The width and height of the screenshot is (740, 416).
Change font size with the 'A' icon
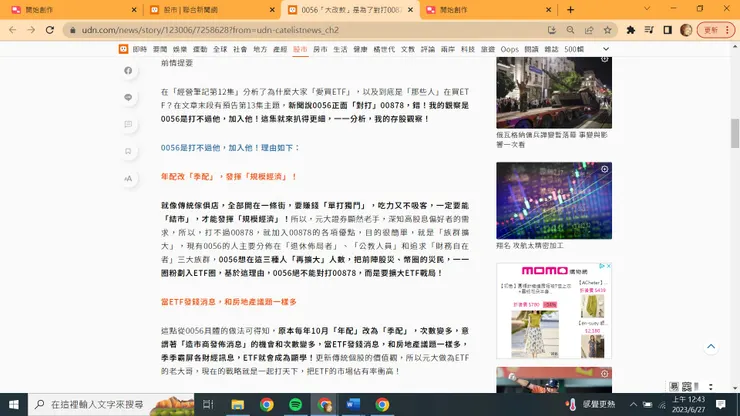[x=128, y=178]
